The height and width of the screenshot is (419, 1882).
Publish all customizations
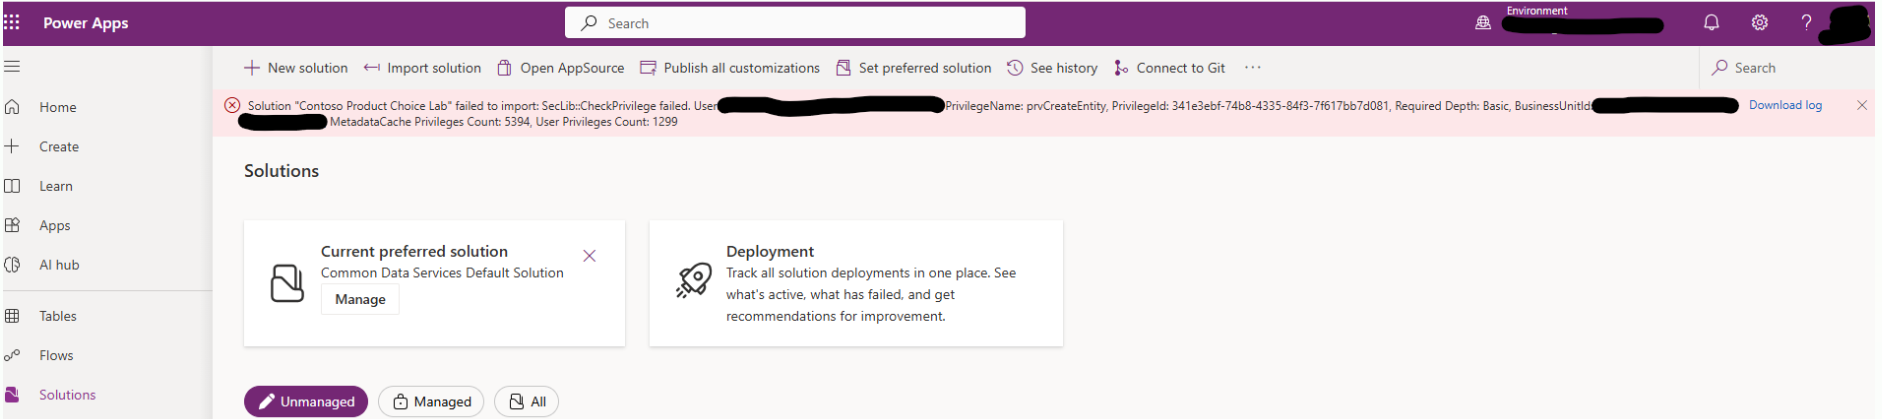[x=730, y=68]
